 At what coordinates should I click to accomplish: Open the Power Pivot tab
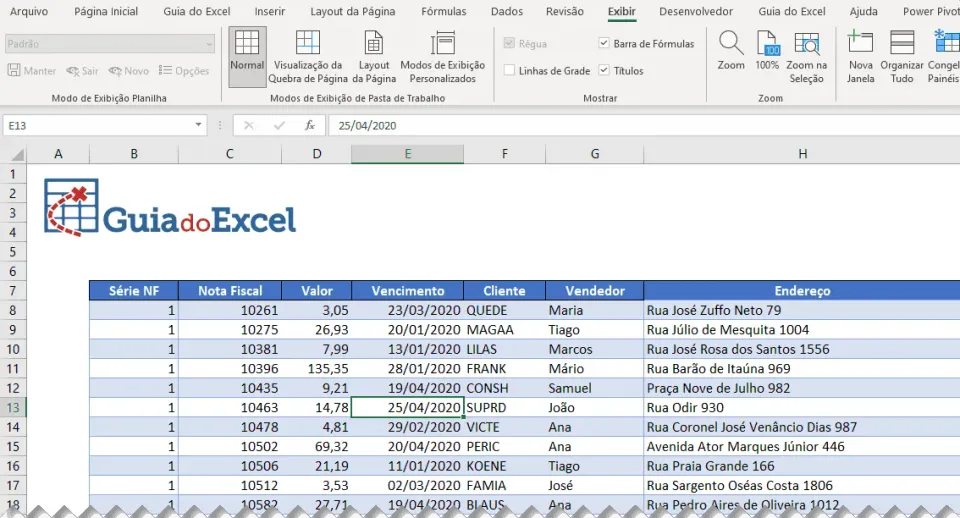(x=931, y=11)
